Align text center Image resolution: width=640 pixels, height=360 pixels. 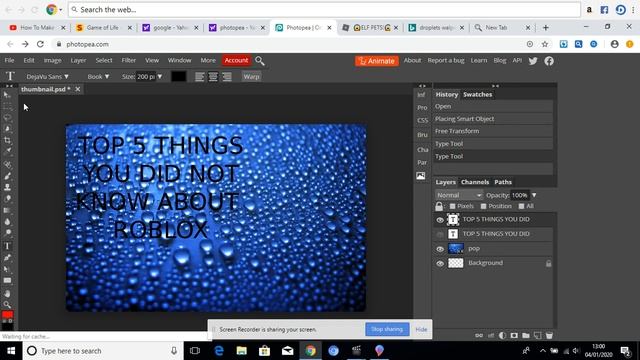(213, 77)
